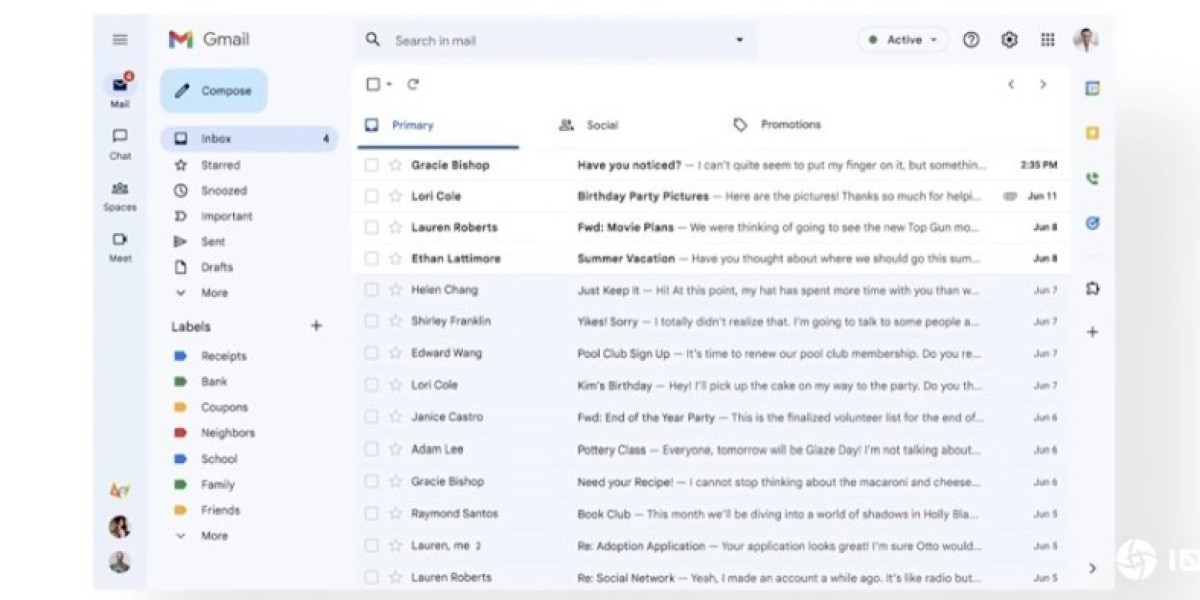This screenshot has height=600, width=1200.
Task: Open the Starred folder
Action: pos(219,165)
